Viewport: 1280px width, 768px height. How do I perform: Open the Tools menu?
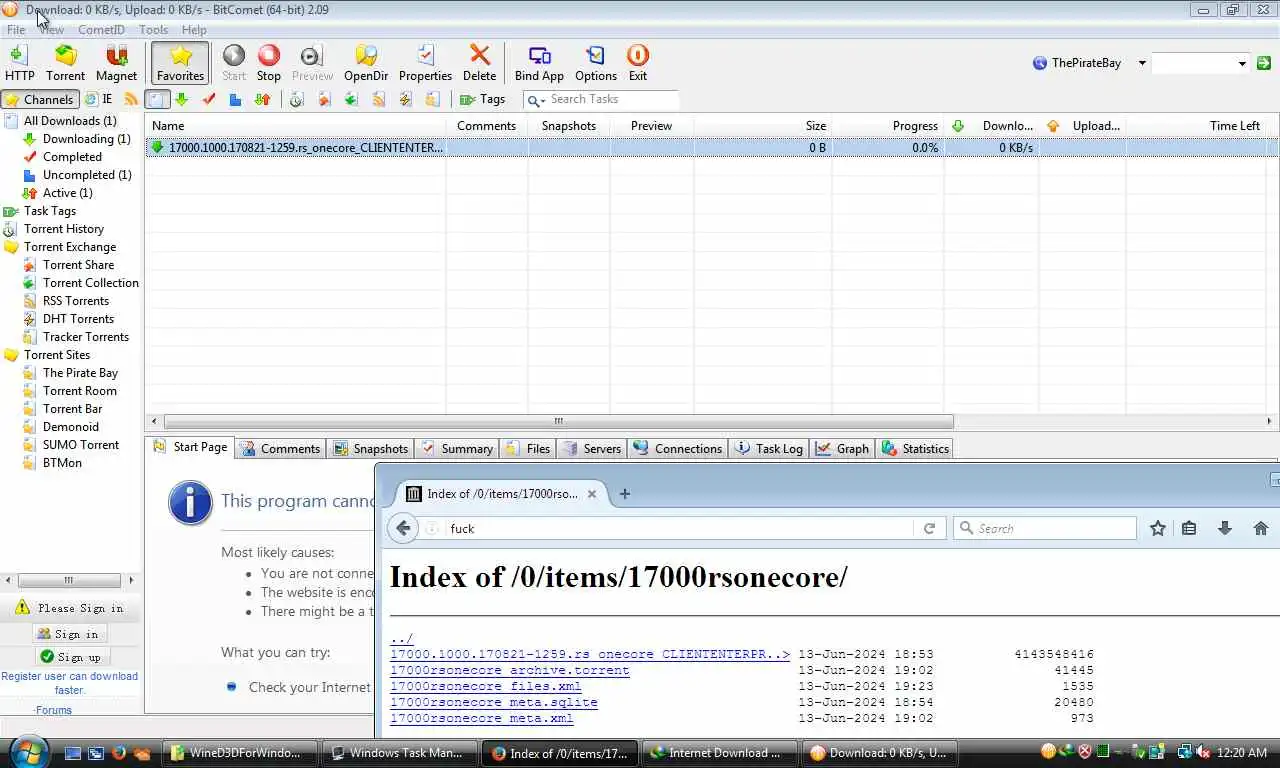click(x=153, y=30)
